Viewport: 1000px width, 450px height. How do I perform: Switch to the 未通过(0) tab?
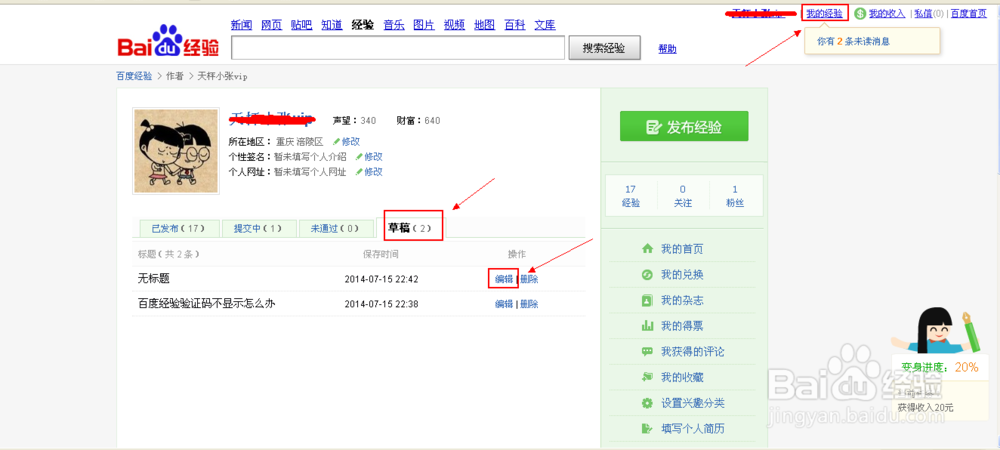(x=335, y=228)
